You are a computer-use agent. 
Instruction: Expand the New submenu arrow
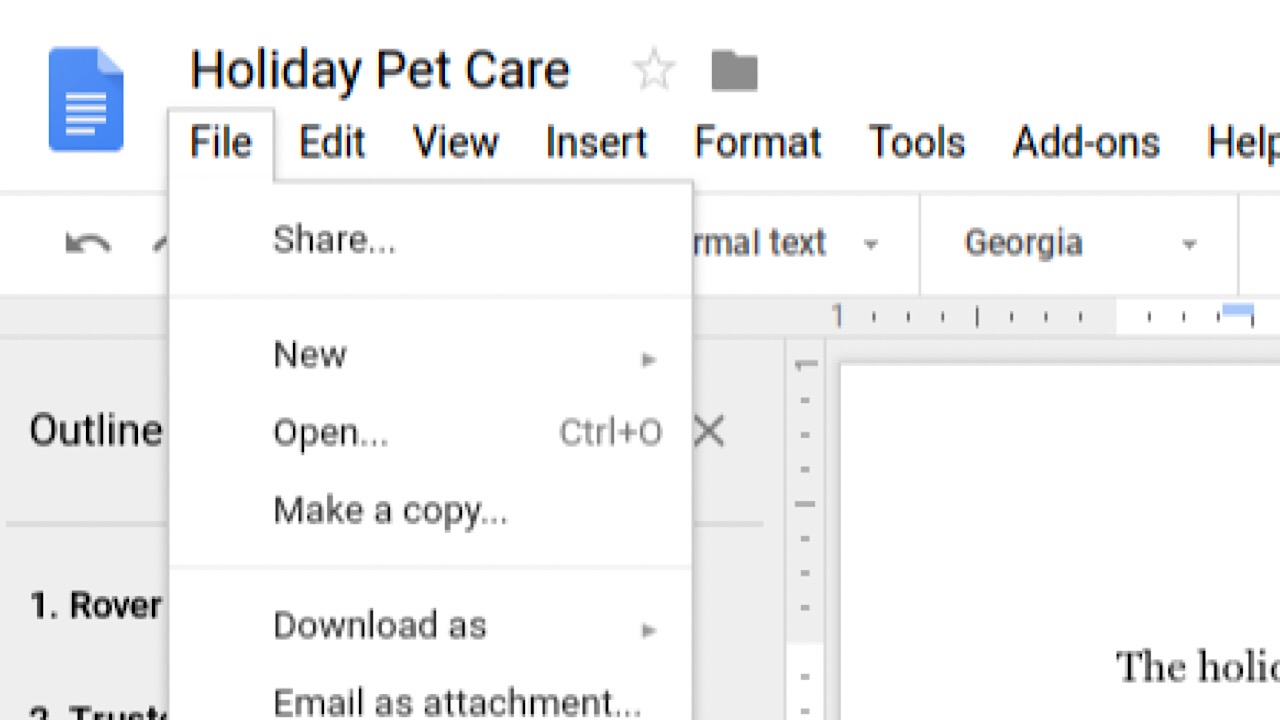(649, 358)
